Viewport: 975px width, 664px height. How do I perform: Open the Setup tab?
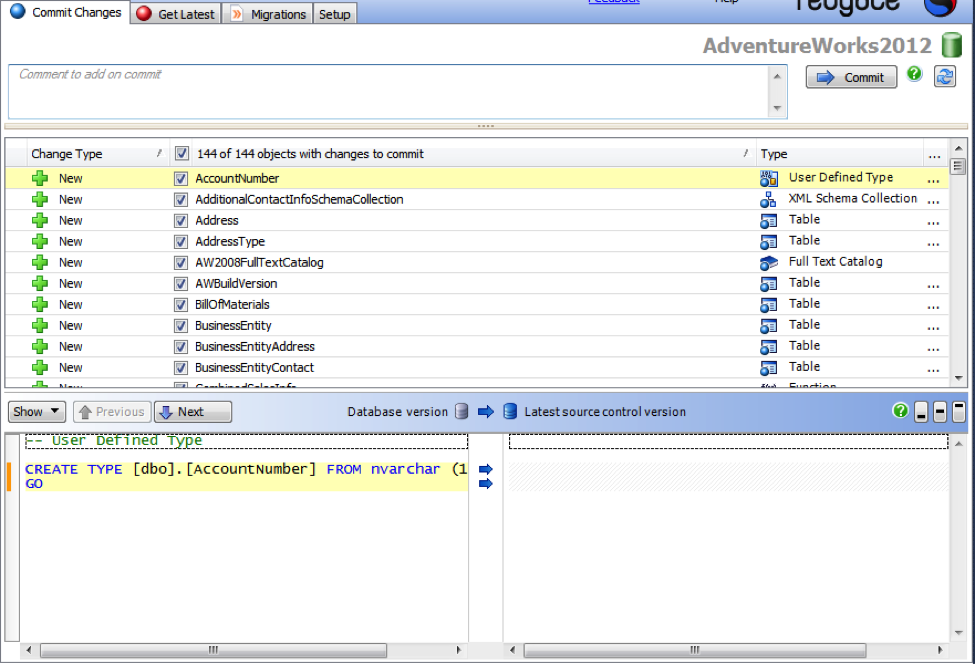click(335, 14)
